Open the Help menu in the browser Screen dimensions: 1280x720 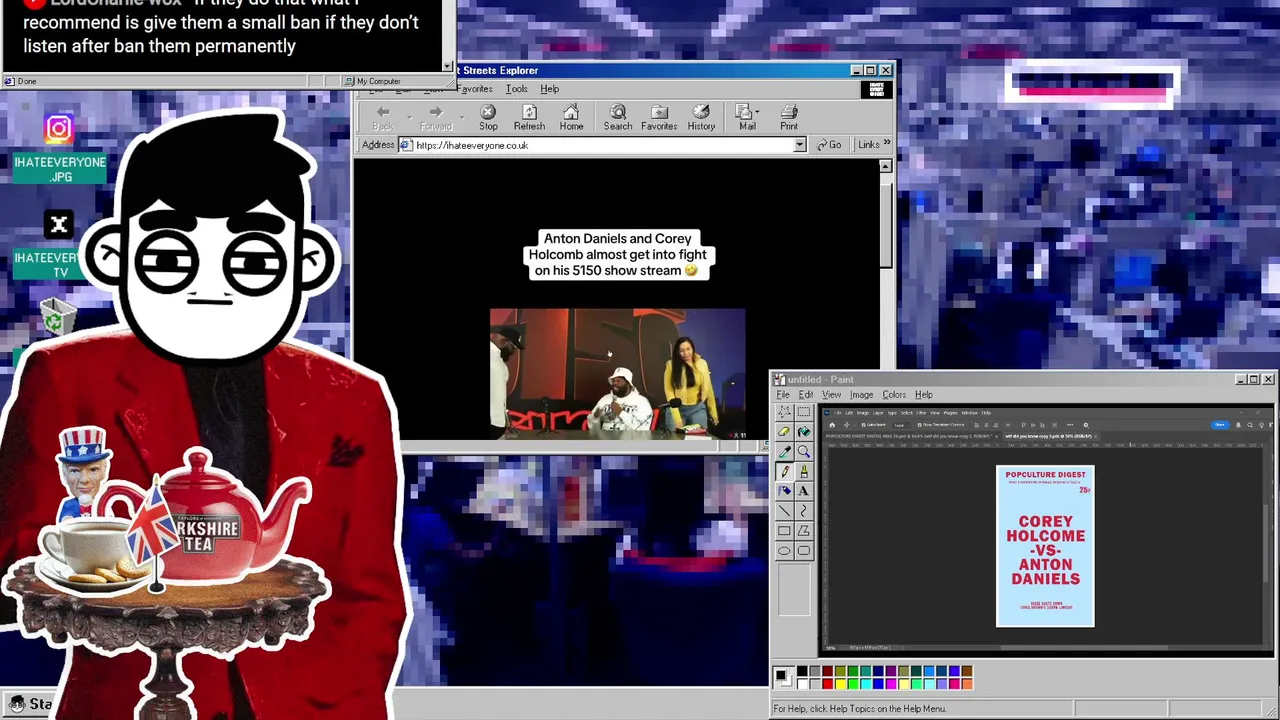549,89
